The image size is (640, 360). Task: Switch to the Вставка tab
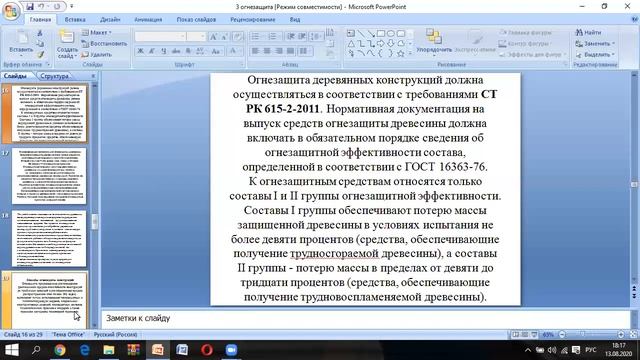pyautogui.click(x=75, y=20)
